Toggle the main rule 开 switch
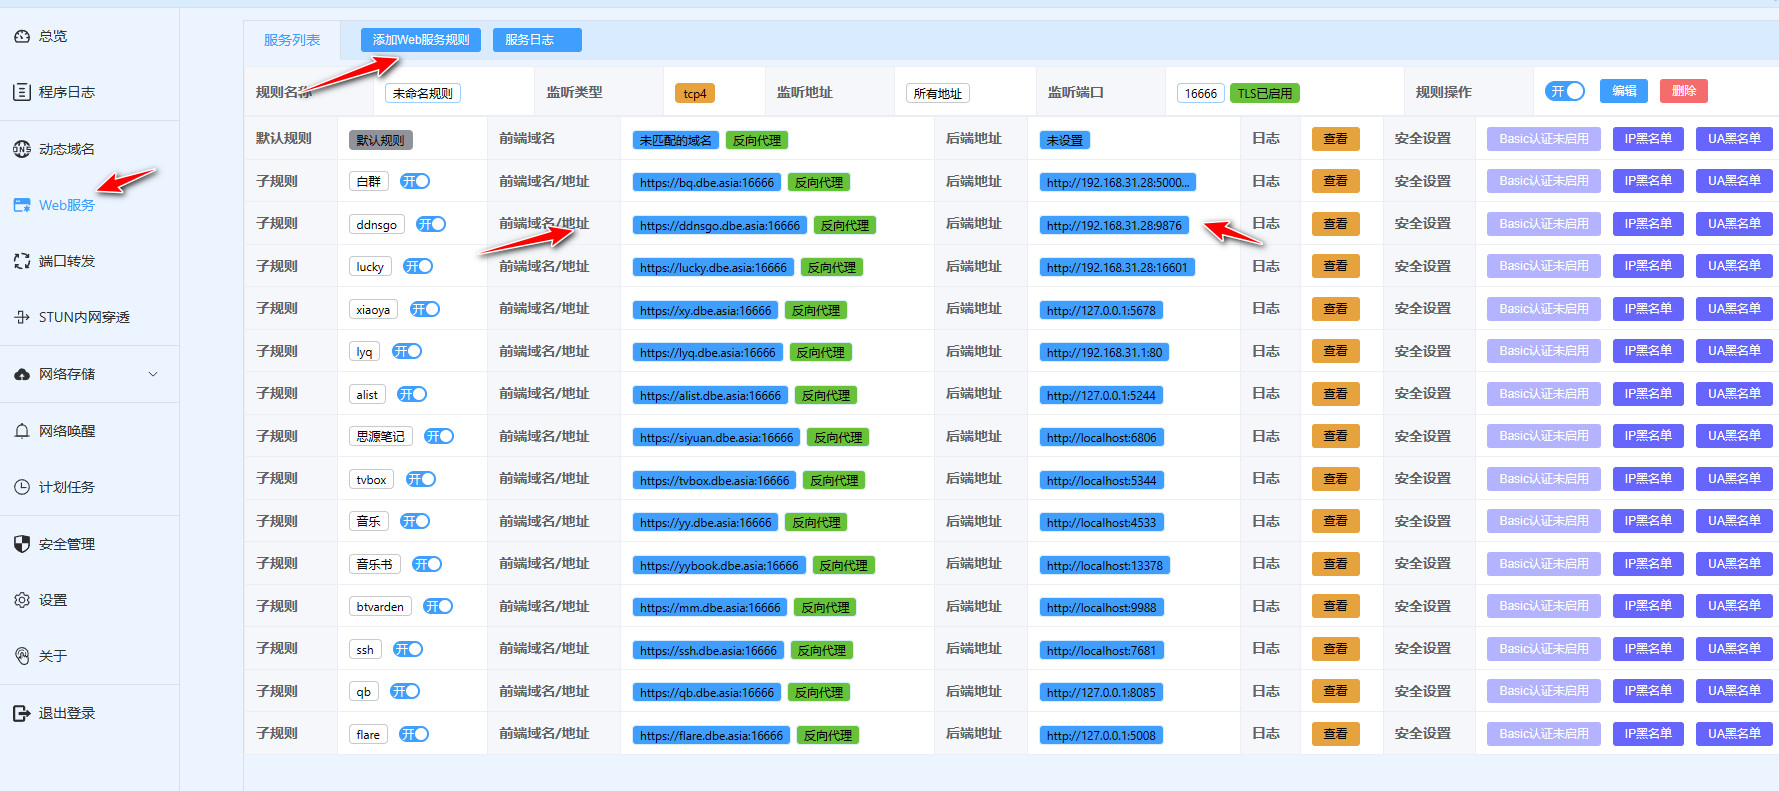 tap(1565, 91)
